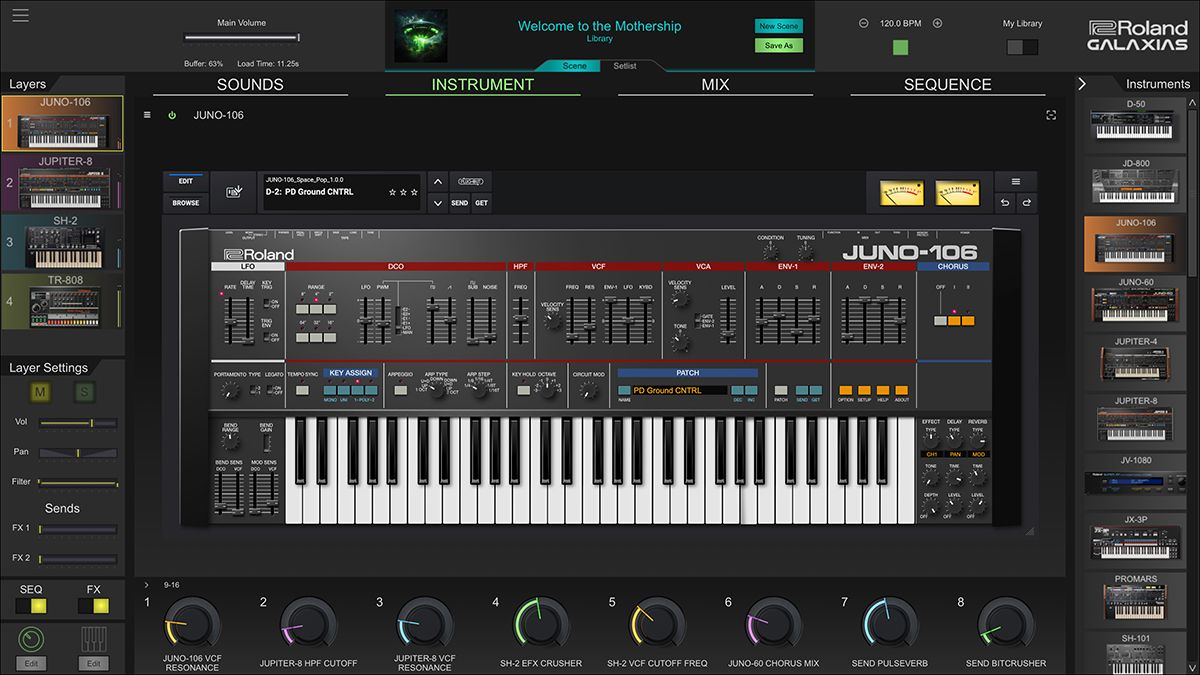Select keyboard-control mode icon above Edit
Viewport: 1200px width, 675px height.
pyautogui.click(x=94, y=639)
